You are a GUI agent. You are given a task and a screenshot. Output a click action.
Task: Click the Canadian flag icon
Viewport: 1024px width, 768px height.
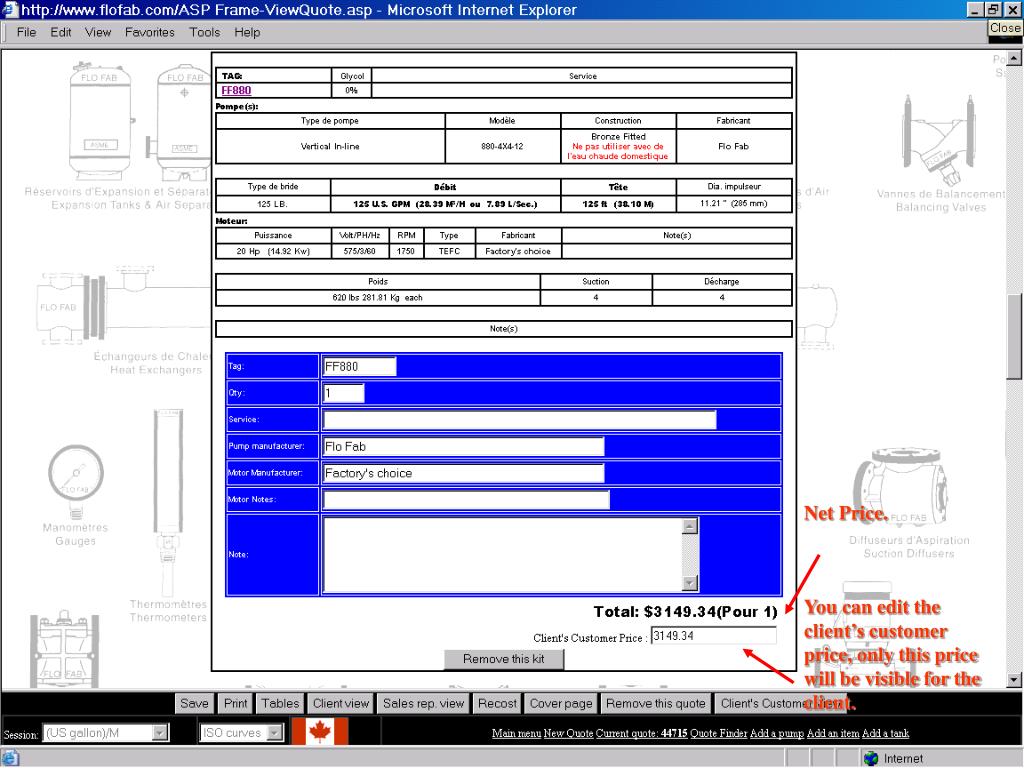pos(319,731)
